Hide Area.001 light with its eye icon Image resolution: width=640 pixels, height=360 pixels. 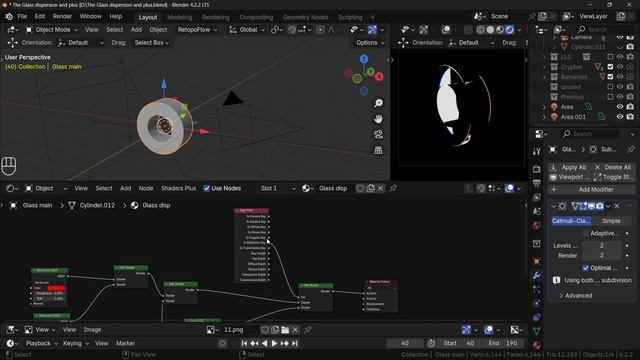pyautogui.click(x=620, y=117)
